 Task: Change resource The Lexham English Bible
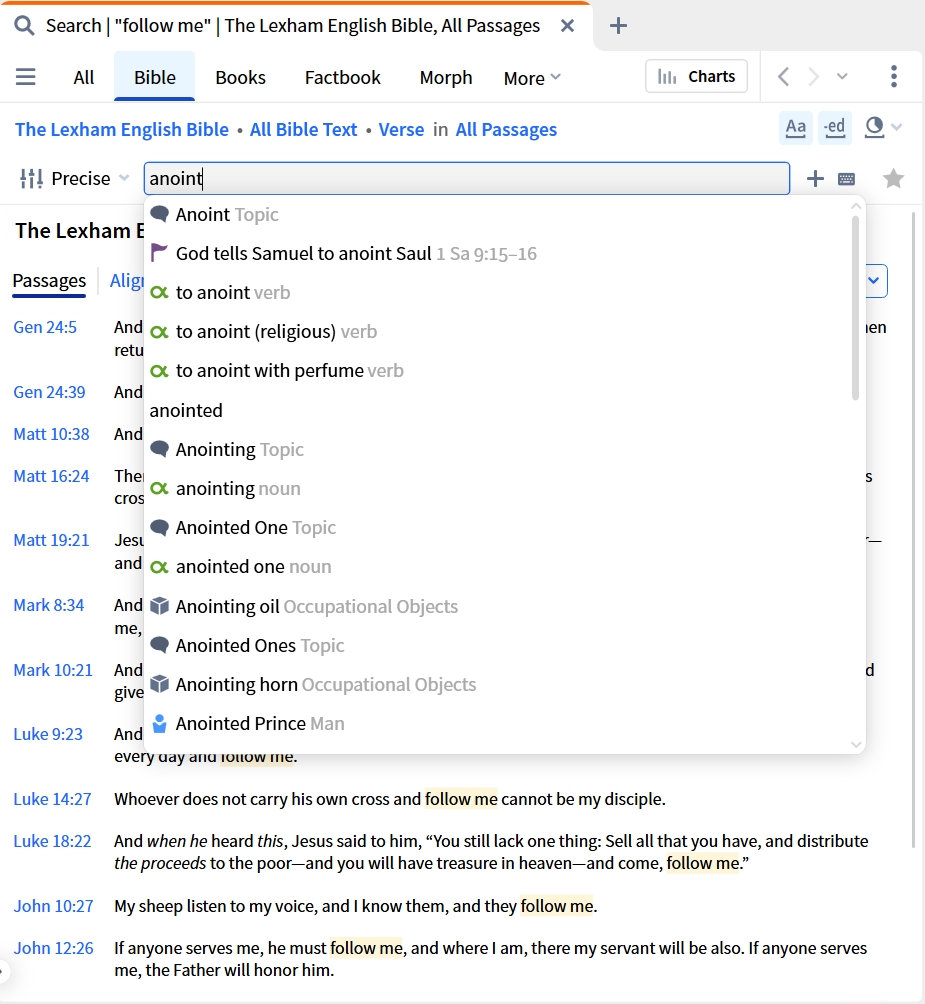click(122, 130)
